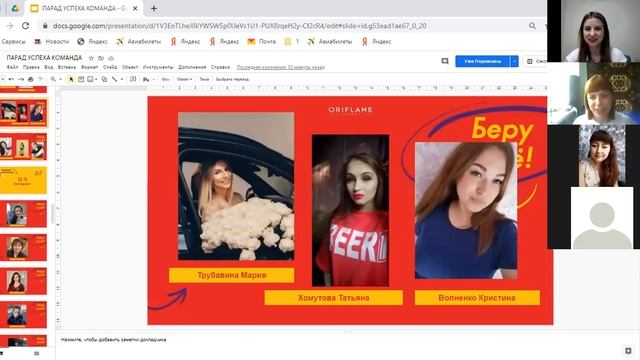
Task: Click the browser Forward arrow
Action: (10, 26)
